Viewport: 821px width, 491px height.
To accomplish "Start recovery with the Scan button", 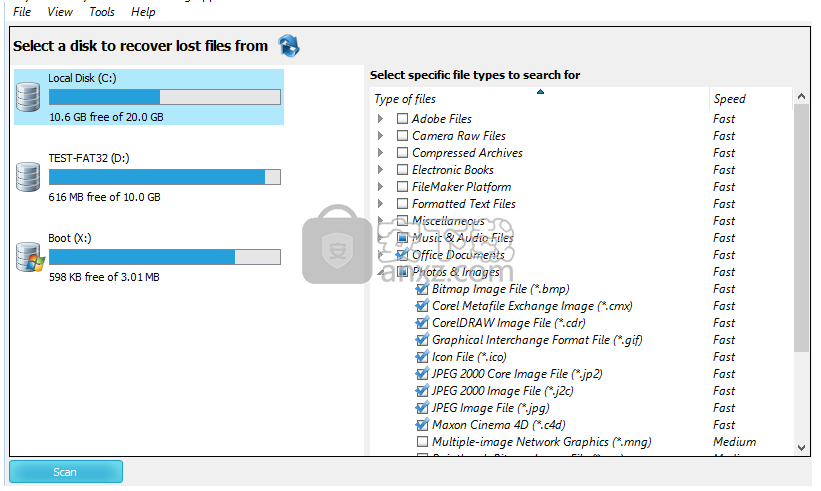I will pyautogui.click(x=66, y=472).
